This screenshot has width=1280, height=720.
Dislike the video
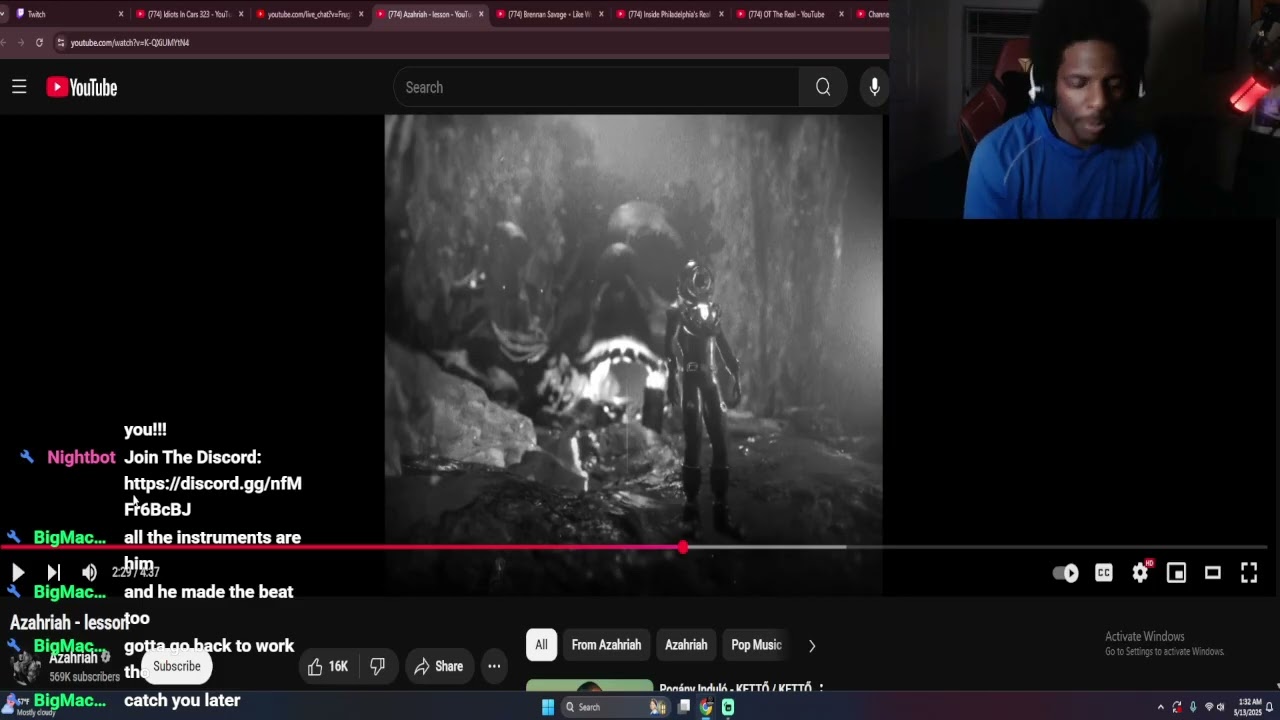377,666
